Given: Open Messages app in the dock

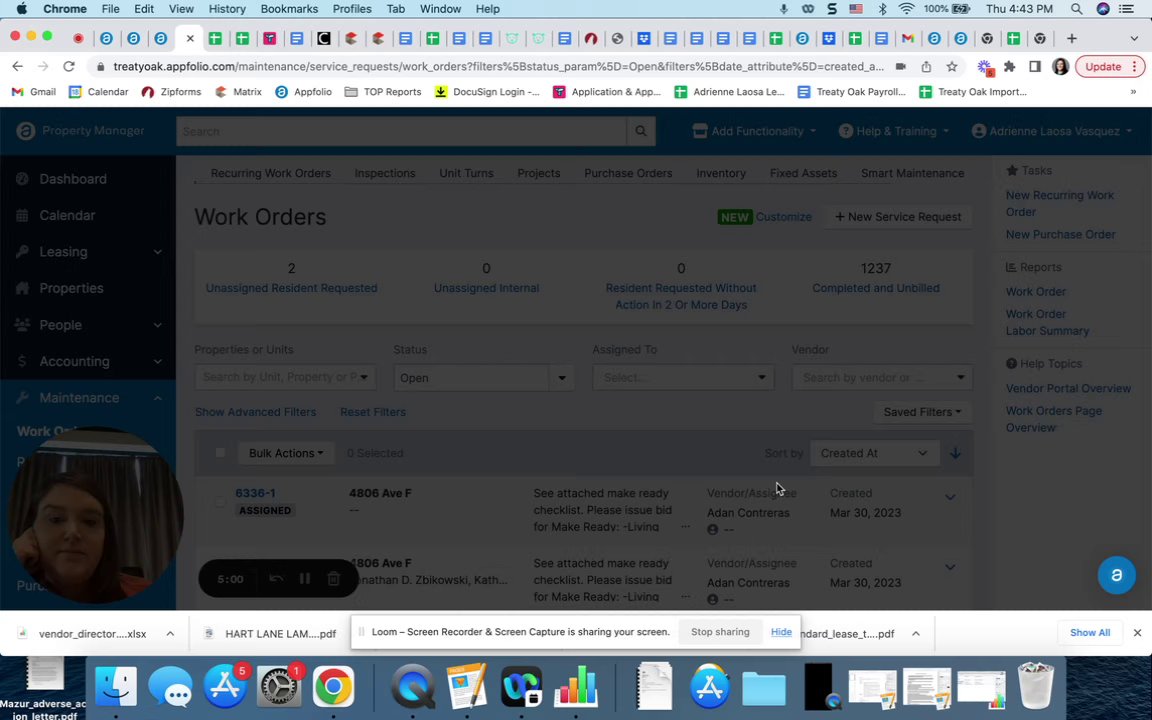Looking at the screenshot, I should (x=170, y=687).
